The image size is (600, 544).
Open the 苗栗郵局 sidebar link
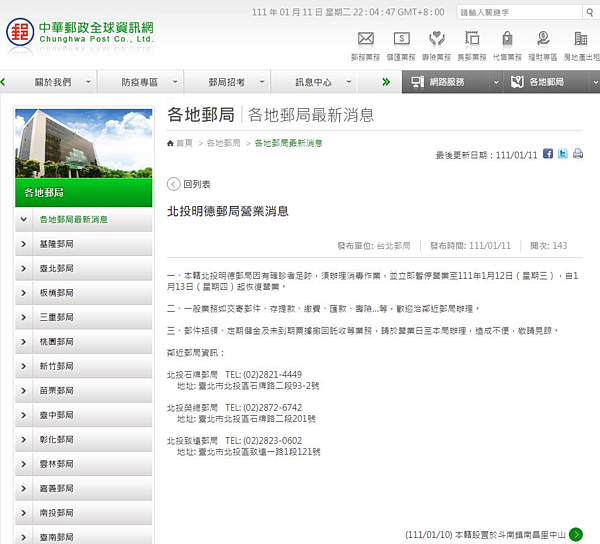[57, 391]
